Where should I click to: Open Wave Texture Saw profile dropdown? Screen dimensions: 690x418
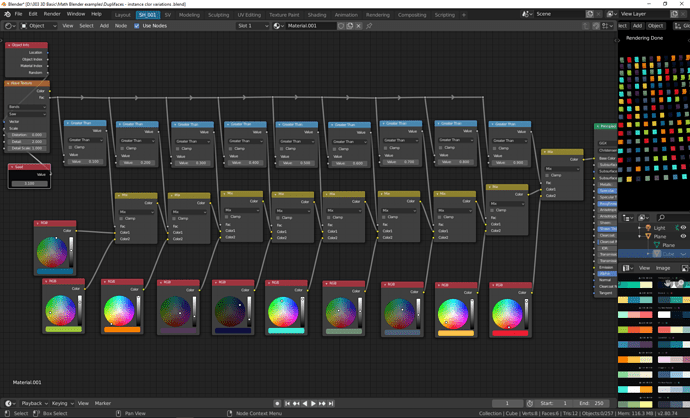point(27,114)
